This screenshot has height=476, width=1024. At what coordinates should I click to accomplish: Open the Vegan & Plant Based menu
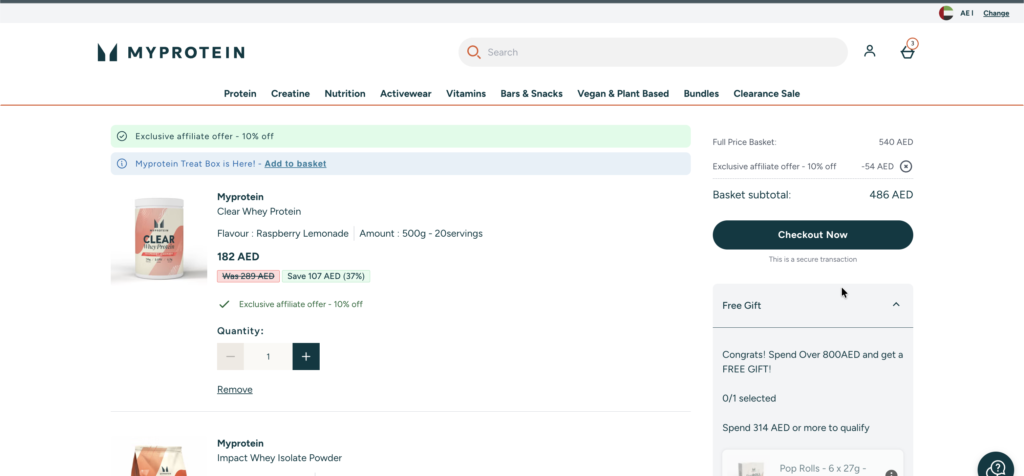[x=623, y=94]
